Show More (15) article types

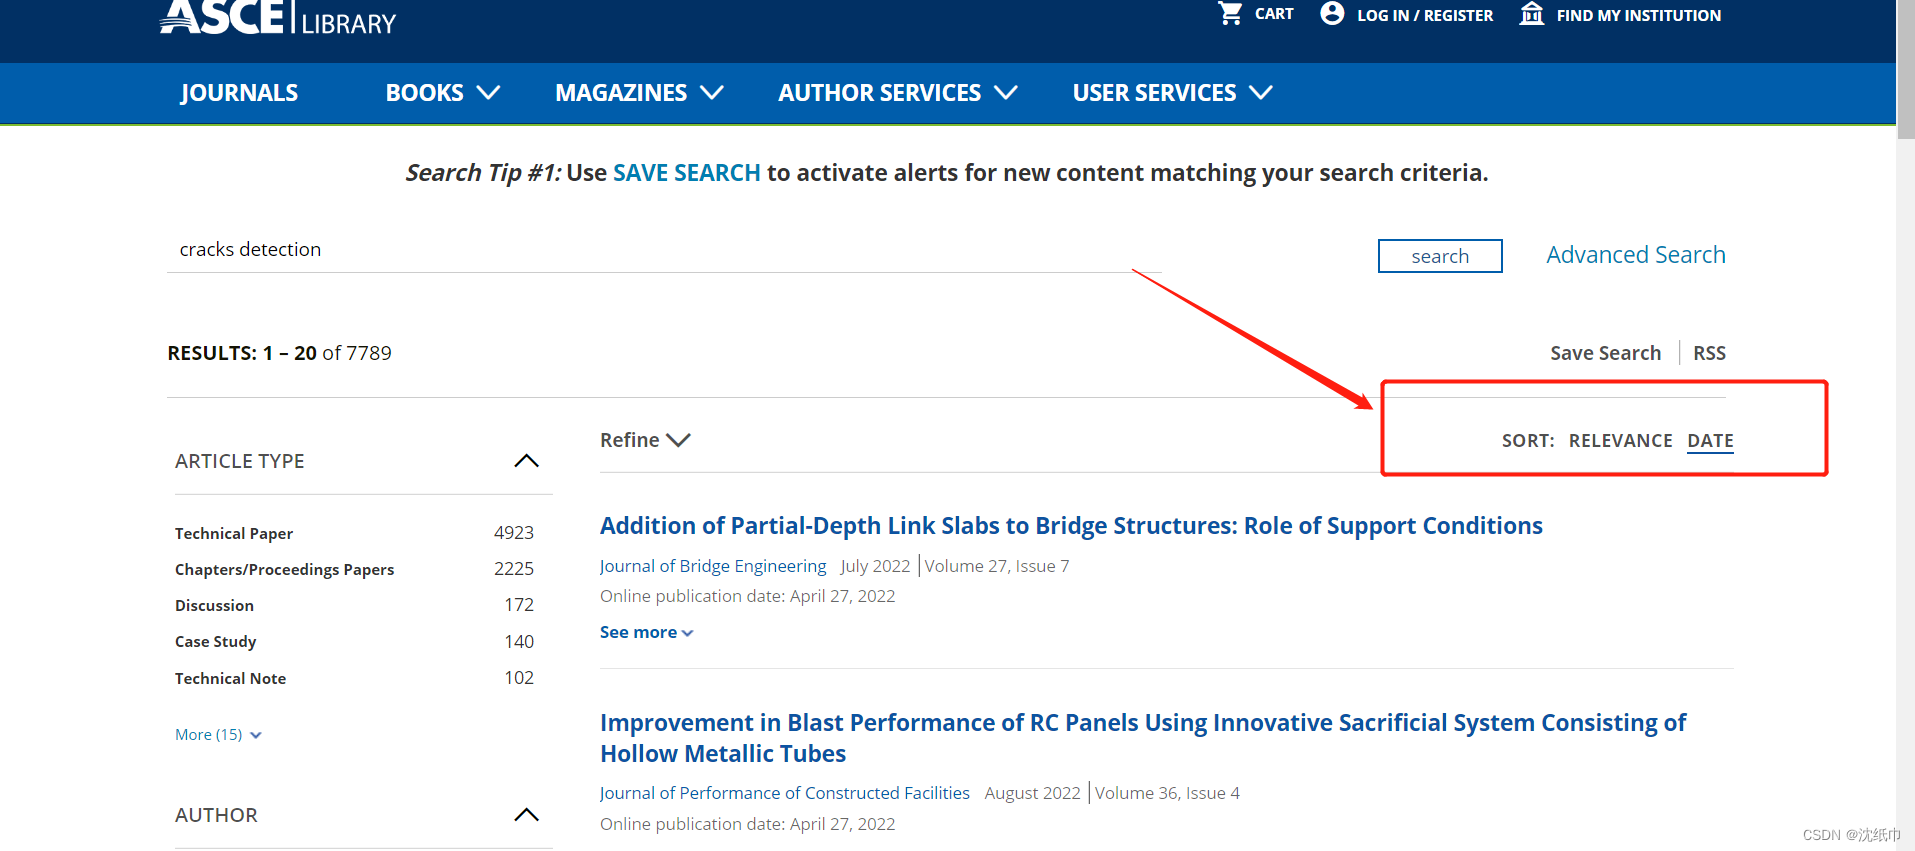tap(218, 735)
